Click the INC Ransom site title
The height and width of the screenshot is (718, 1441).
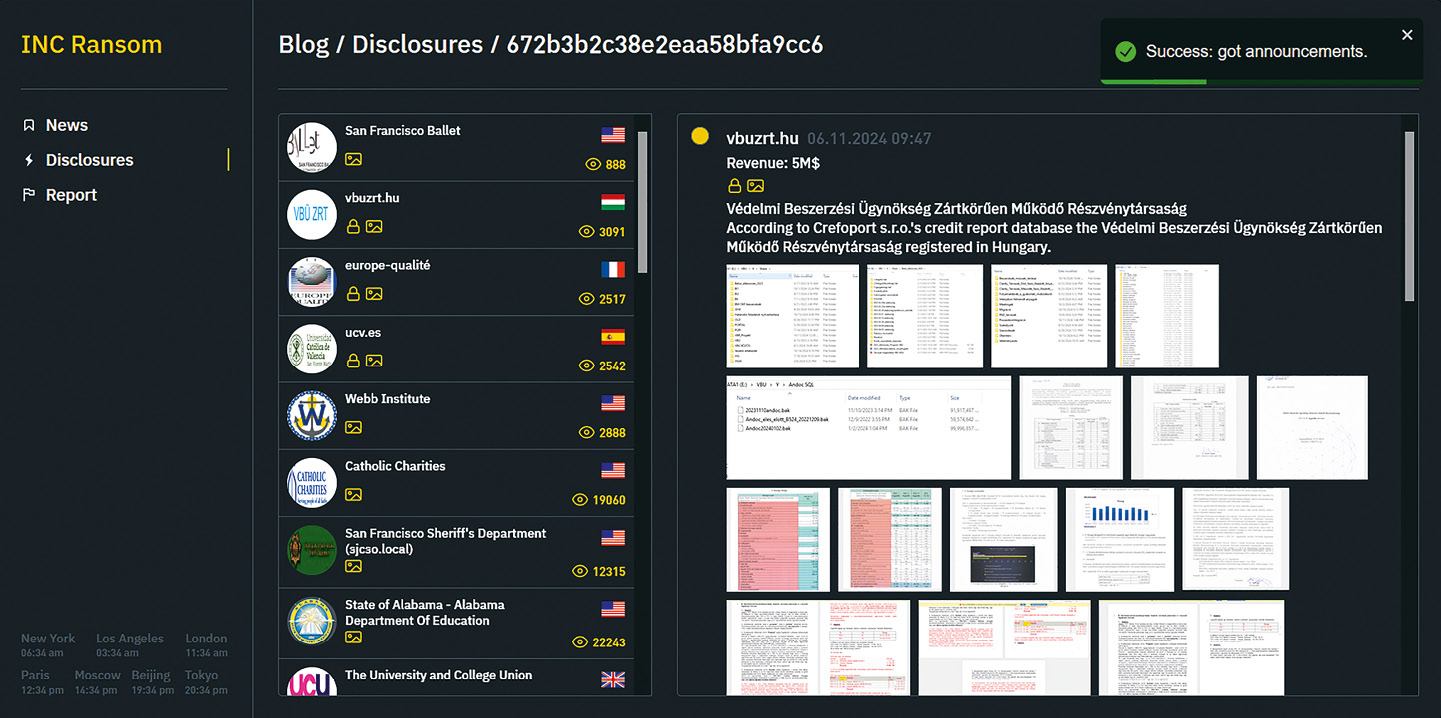coord(91,45)
